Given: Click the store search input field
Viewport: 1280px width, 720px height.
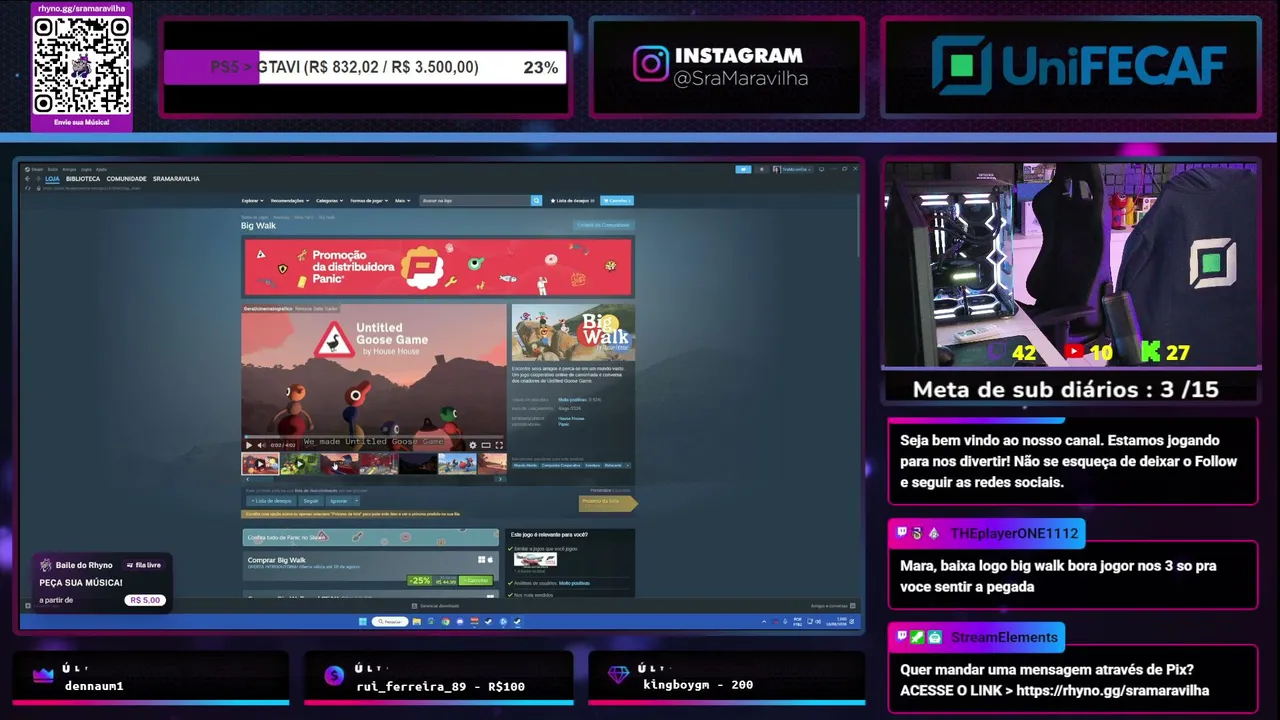Looking at the screenshot, I should [x=475, y=200].
